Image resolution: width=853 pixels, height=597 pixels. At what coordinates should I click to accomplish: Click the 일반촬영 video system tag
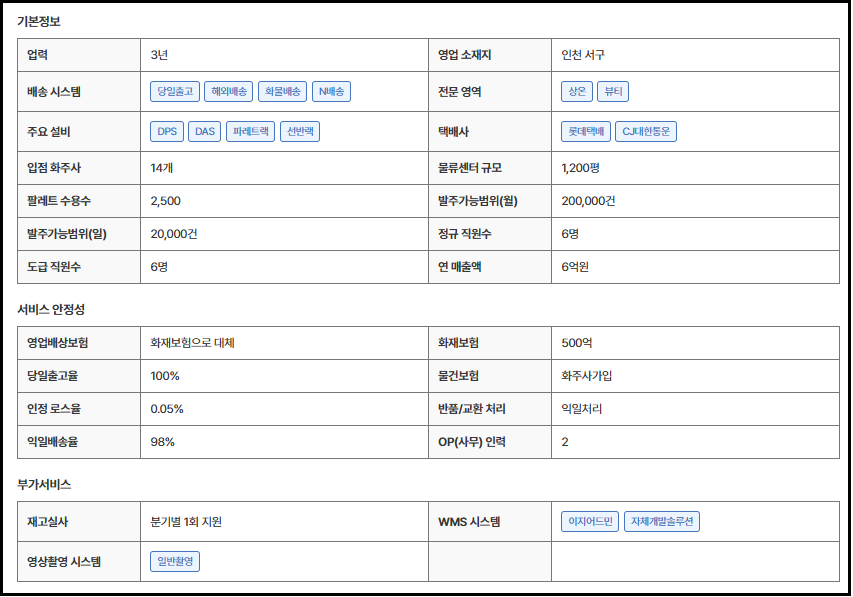click(x=175, y=562)
